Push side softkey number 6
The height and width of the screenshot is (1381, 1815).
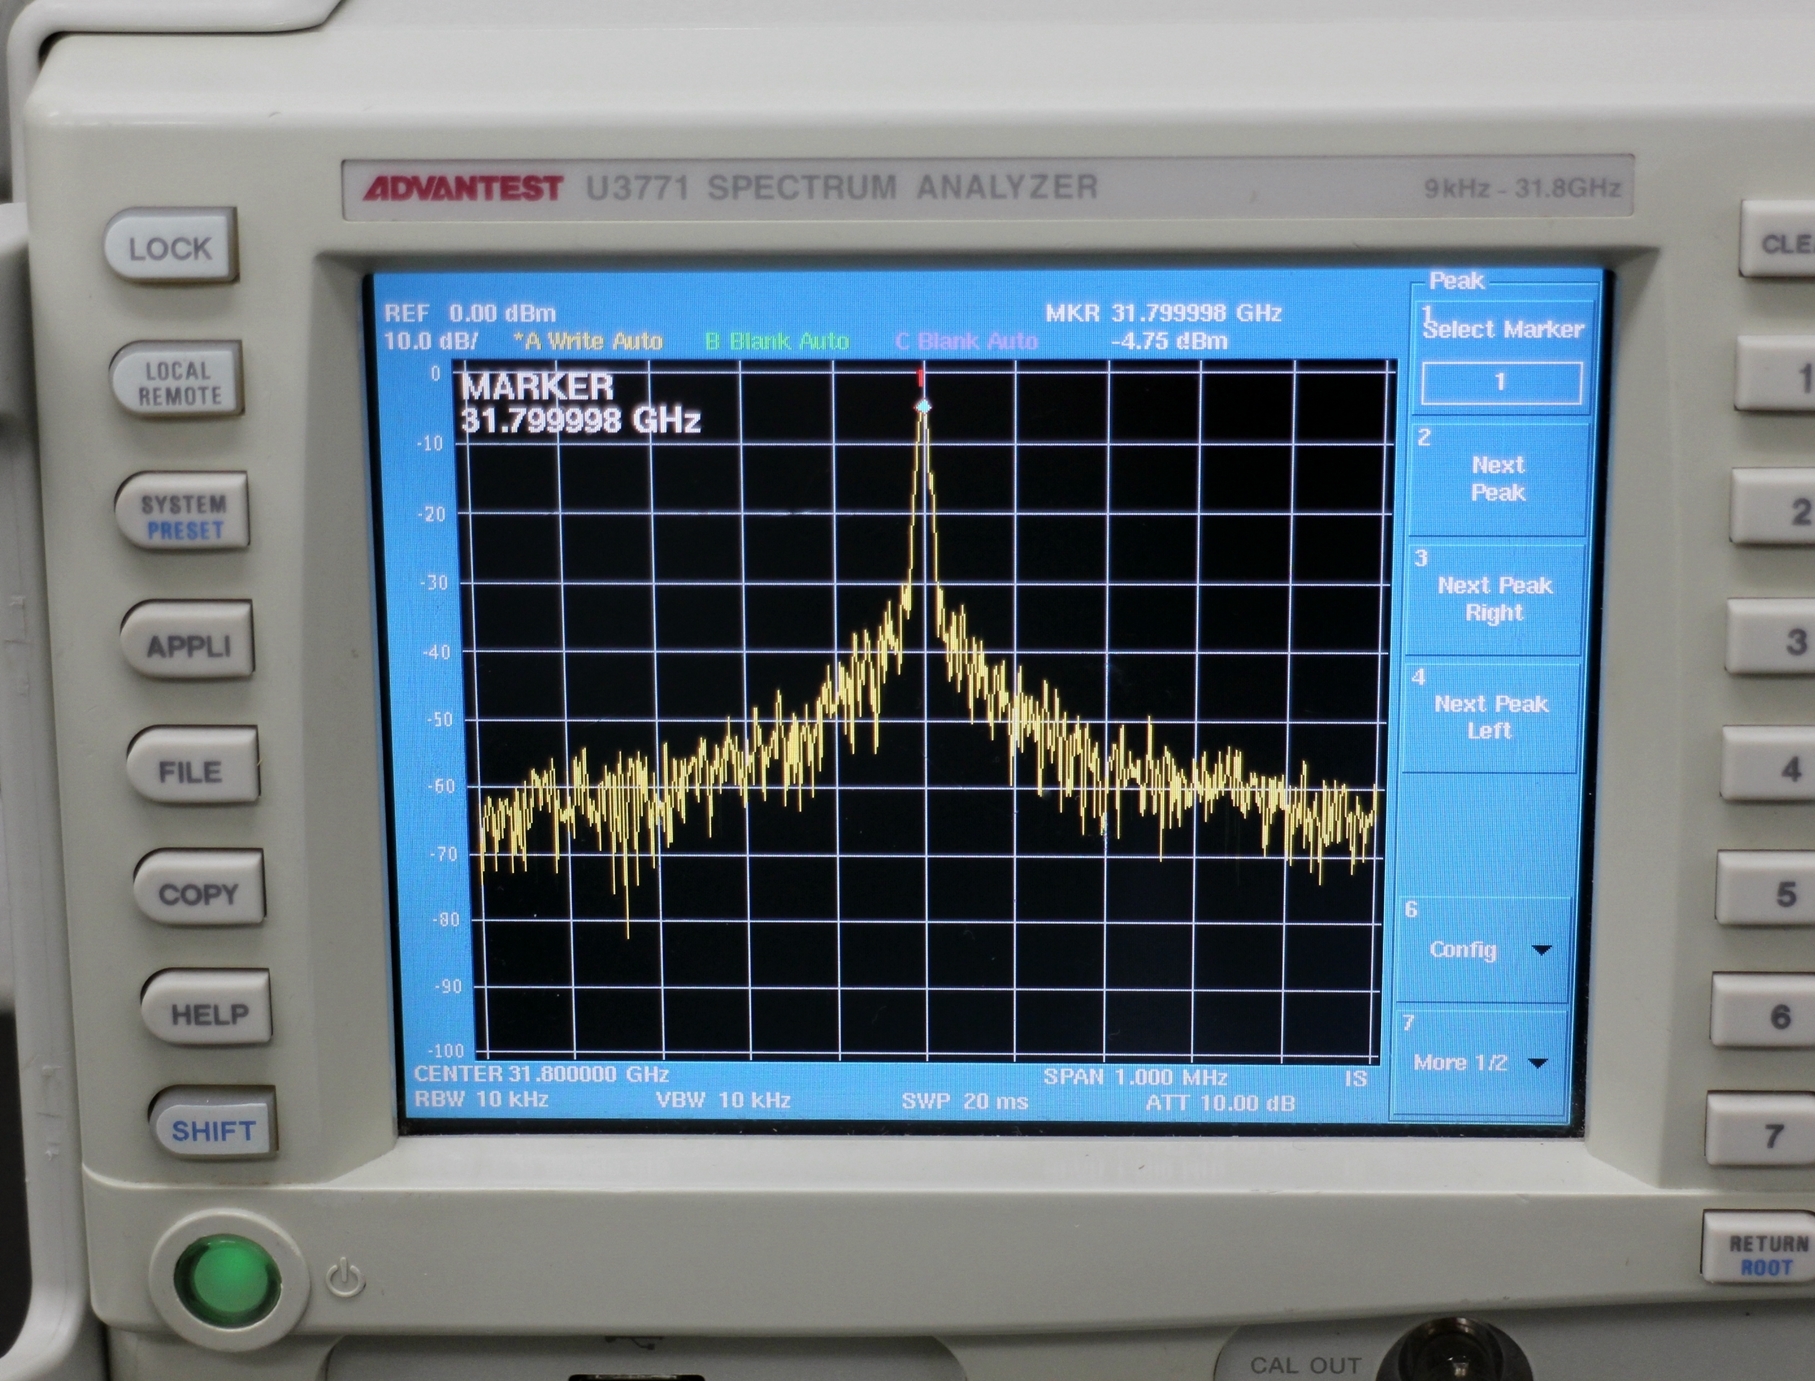click(1763, 1012)
